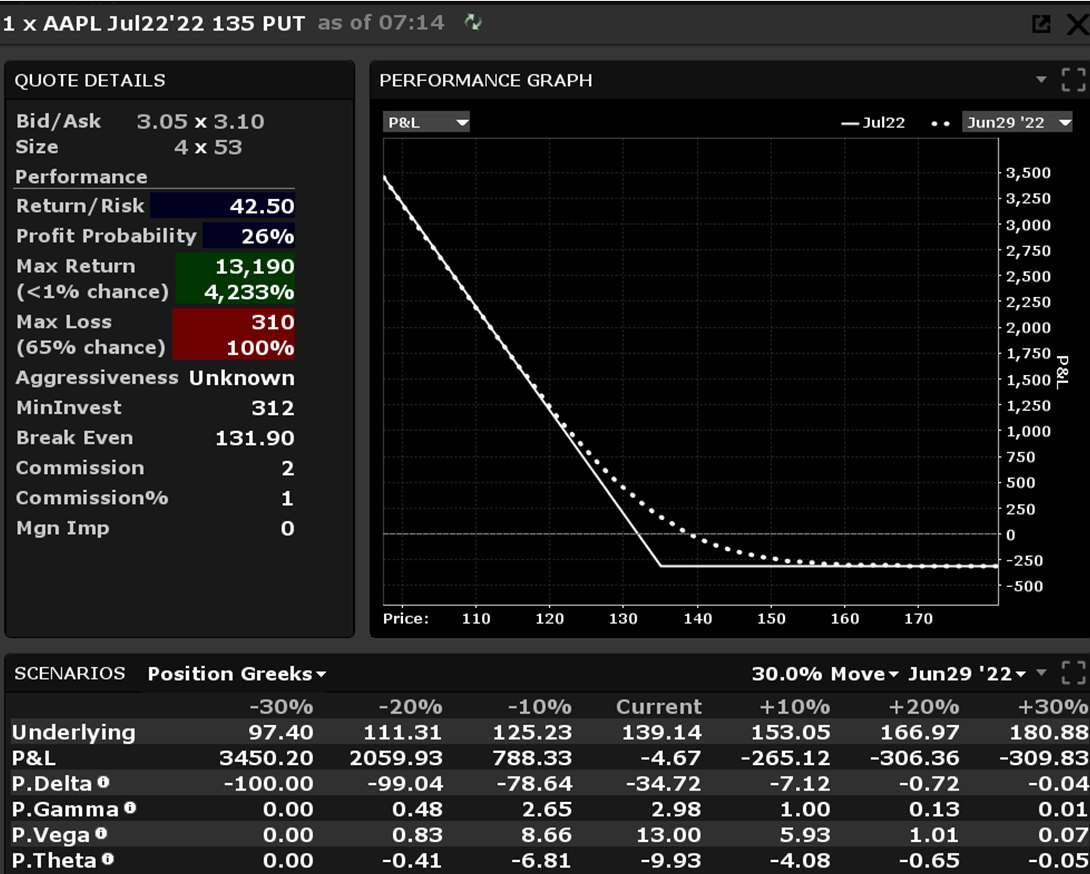Viewport: 1090px width, 874px height.
Task: Click the P.Theta info icon
Action: [107, 859]
